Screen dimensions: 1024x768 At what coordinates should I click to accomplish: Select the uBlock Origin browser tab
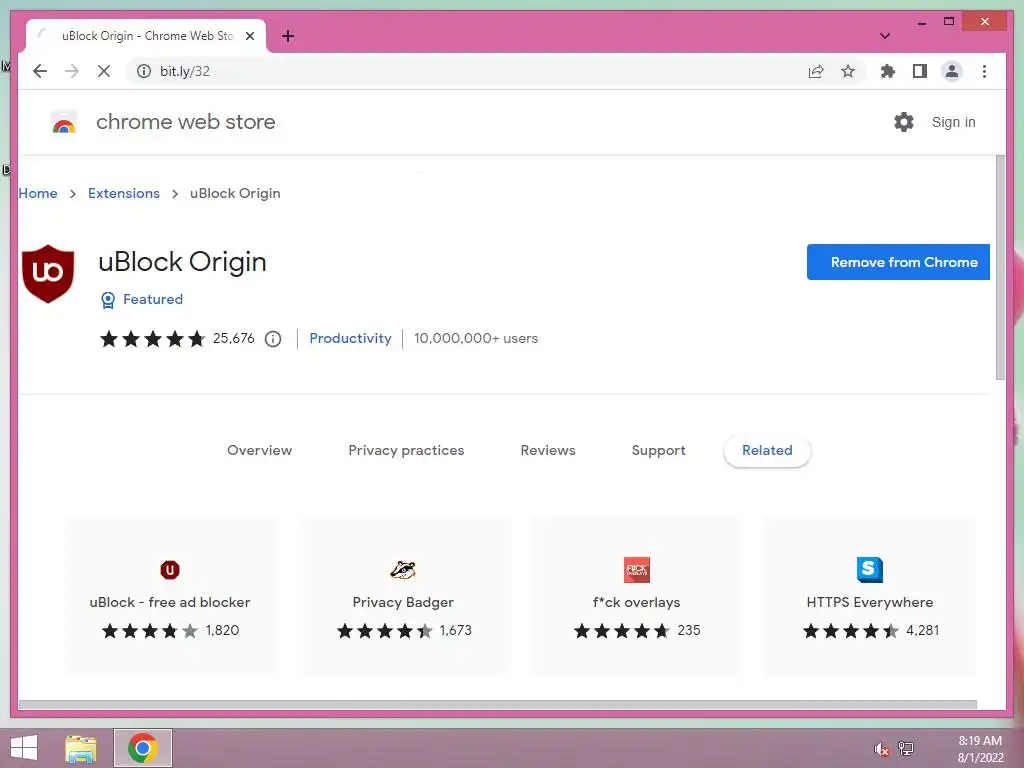(146, 36)
